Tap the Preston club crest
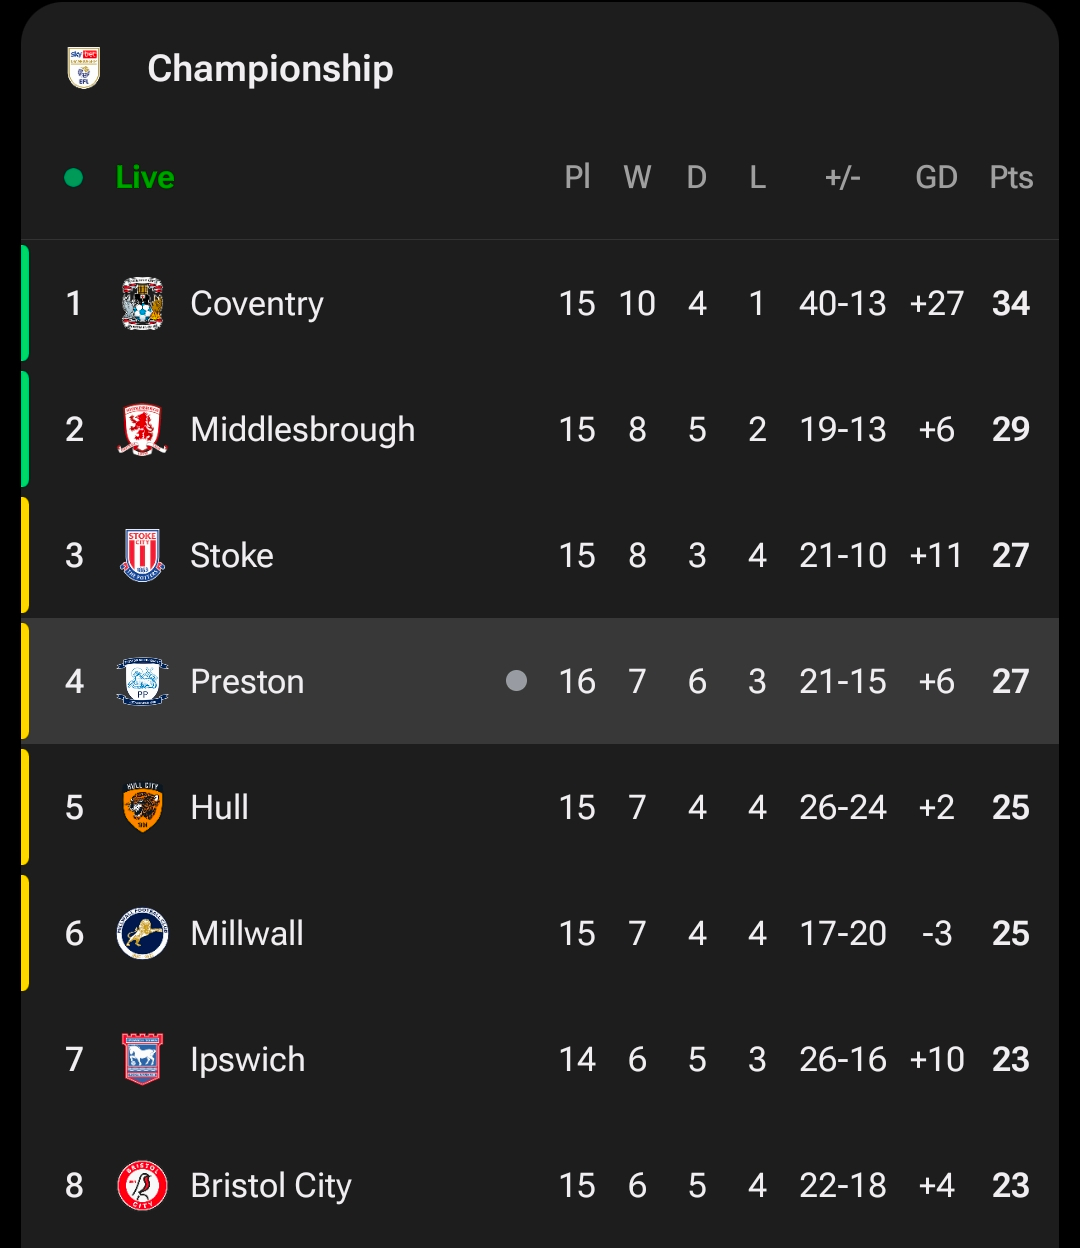The height and width of the screenshot is (1248, 1080). pos(142,682)
